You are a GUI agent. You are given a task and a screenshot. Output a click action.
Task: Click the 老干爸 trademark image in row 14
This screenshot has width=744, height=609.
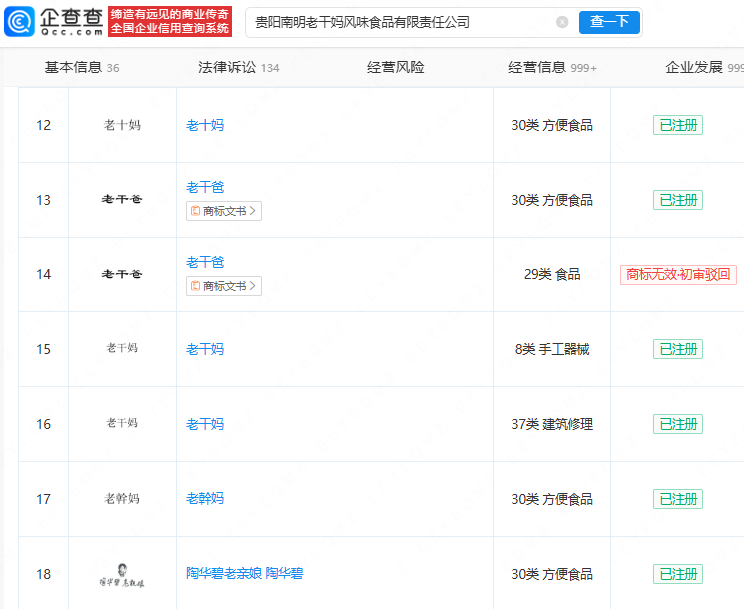click(x=122, y=274)
